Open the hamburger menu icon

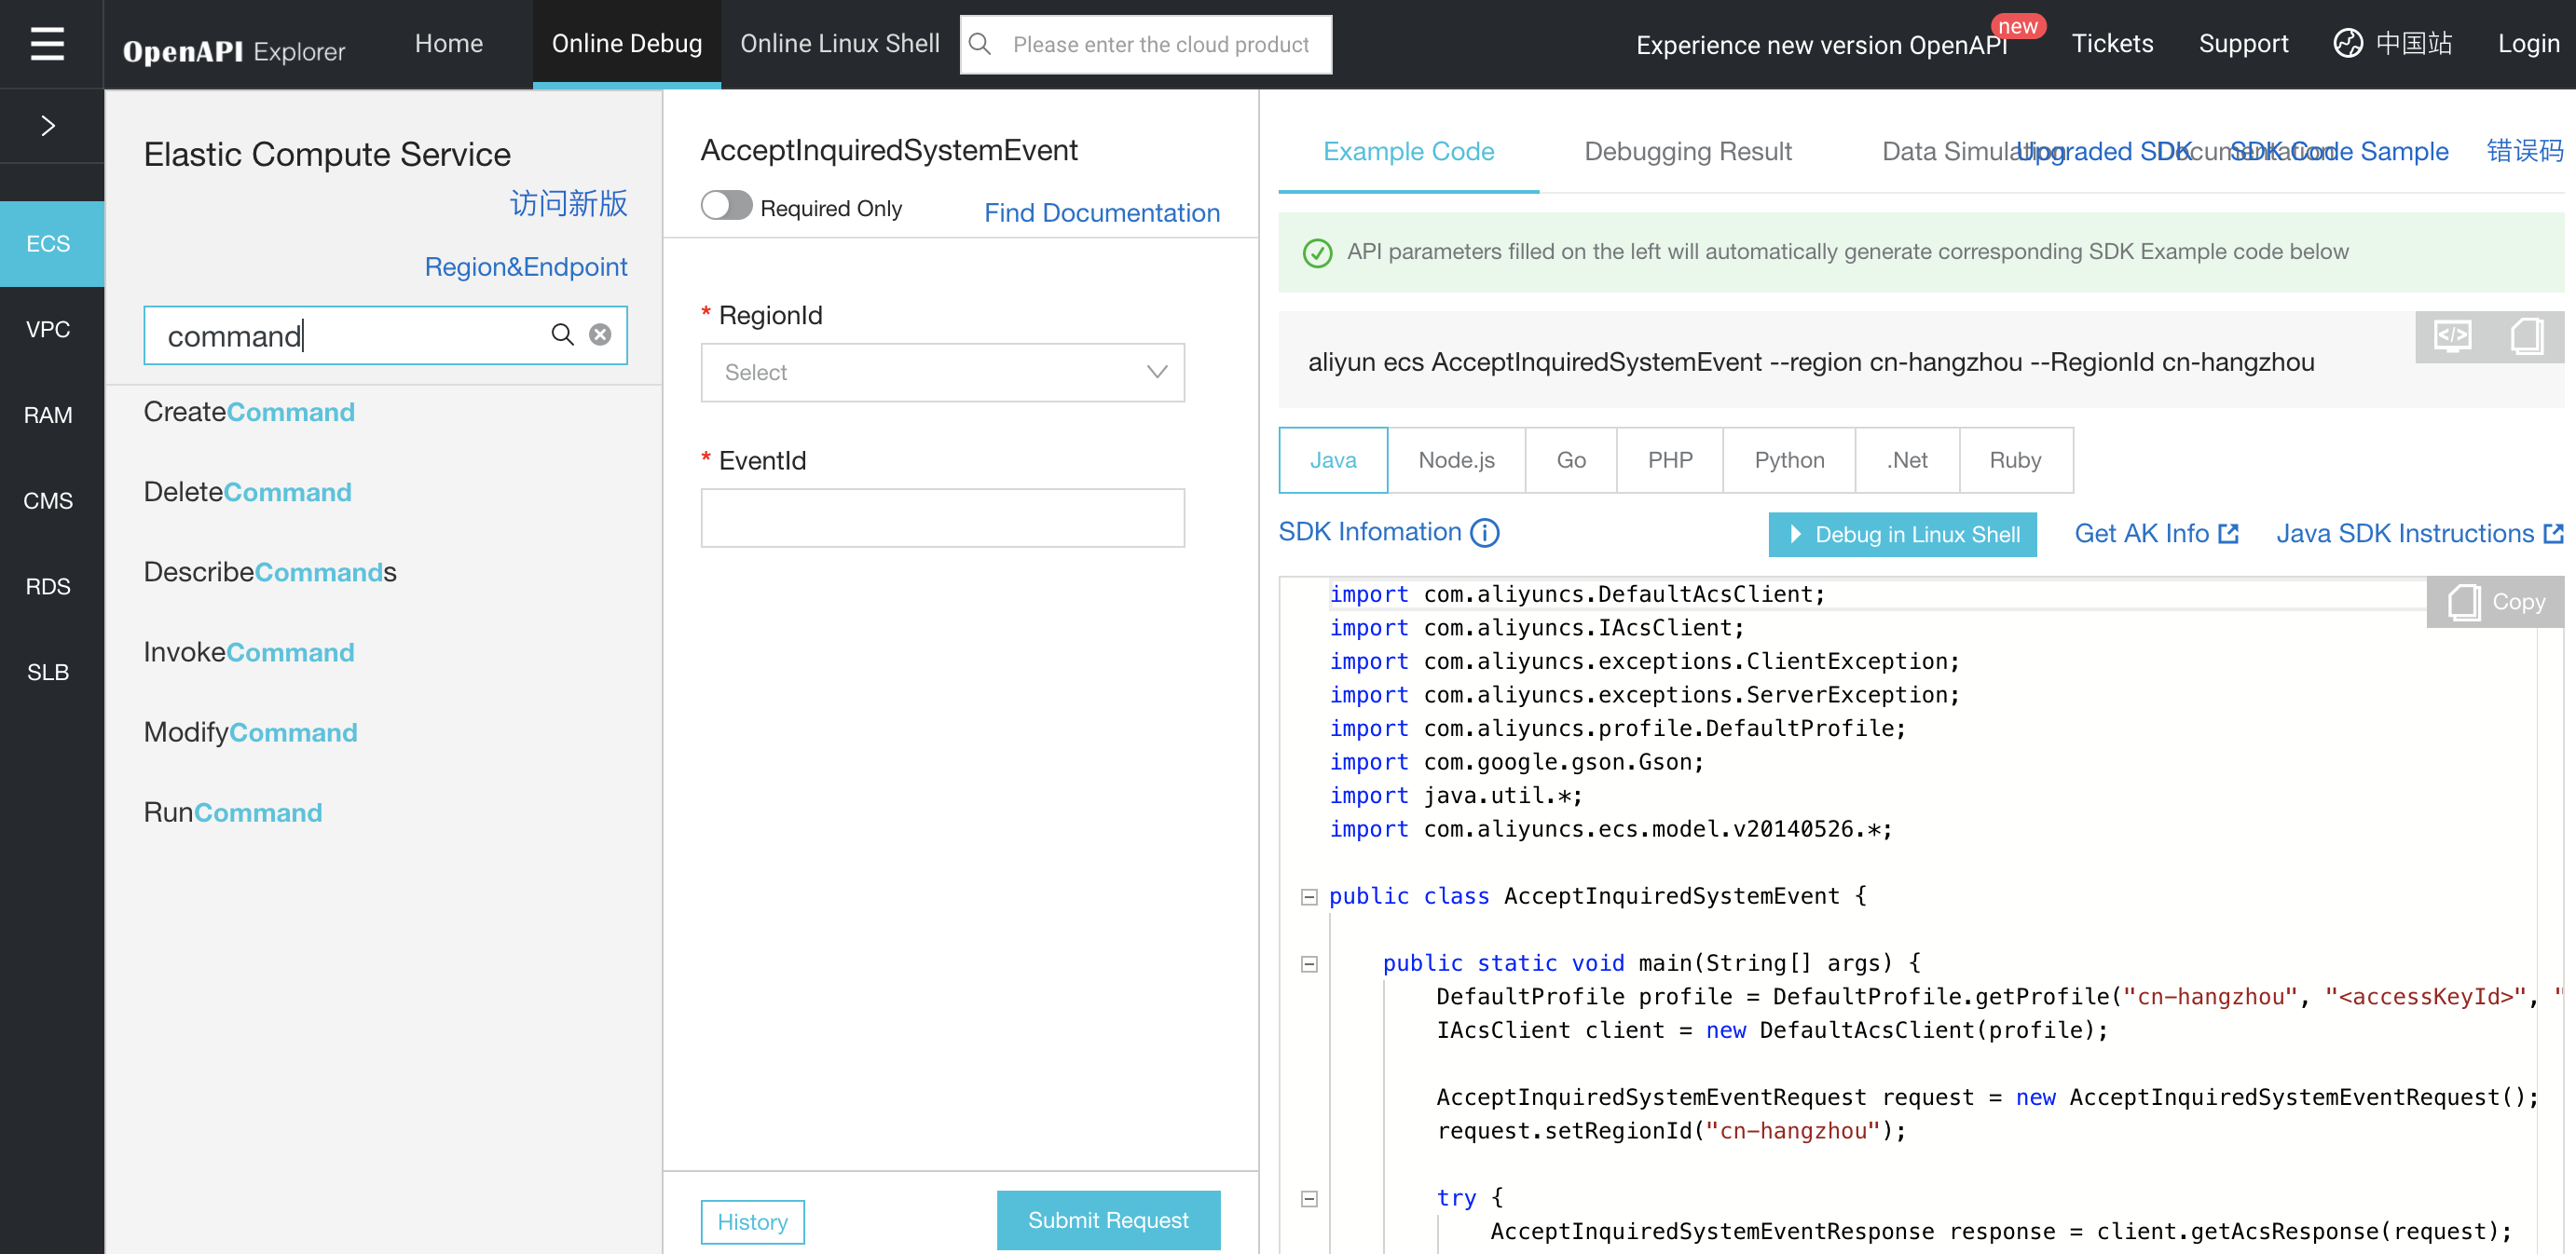pyautogui.click(x=47, y=44)
